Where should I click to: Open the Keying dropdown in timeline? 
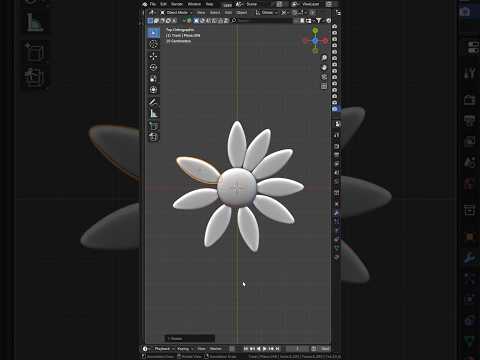coord(185,349)
